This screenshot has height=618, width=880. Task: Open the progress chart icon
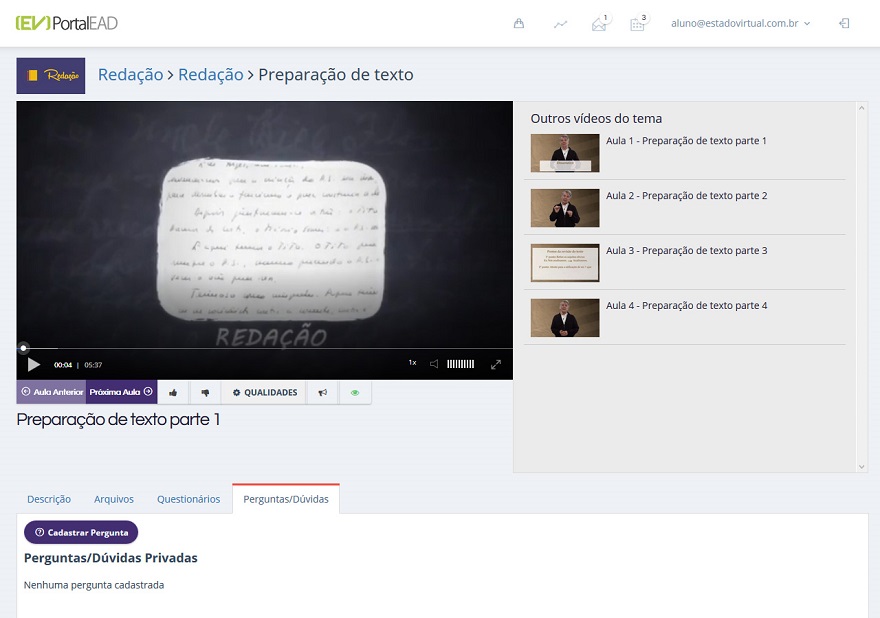[560, 24]
